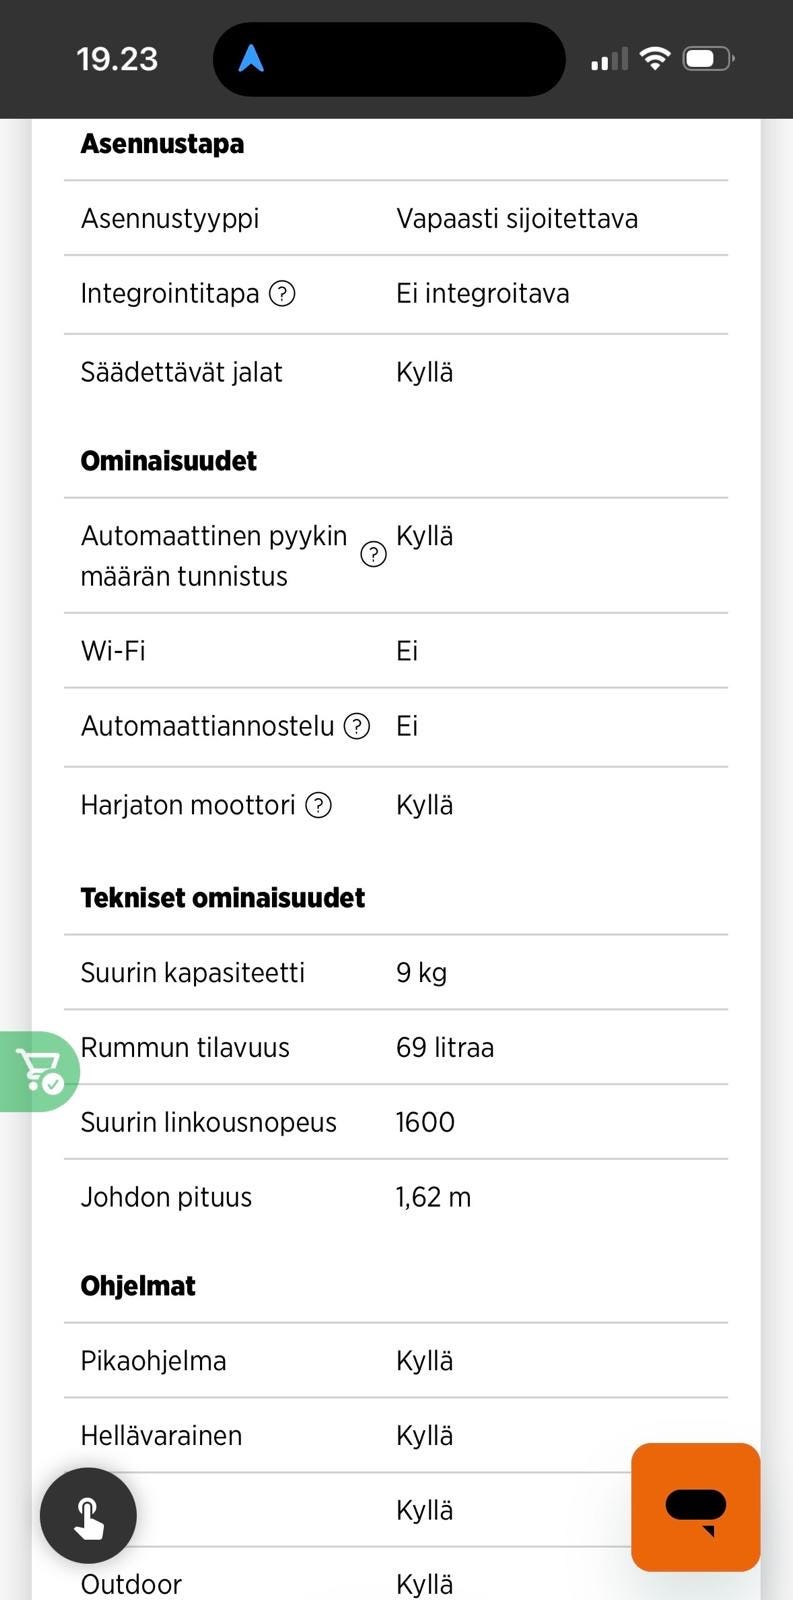This screenshot has width=793, height=1600.
Task: Open the green shopping cart icon
Action: coord(38,1070)
